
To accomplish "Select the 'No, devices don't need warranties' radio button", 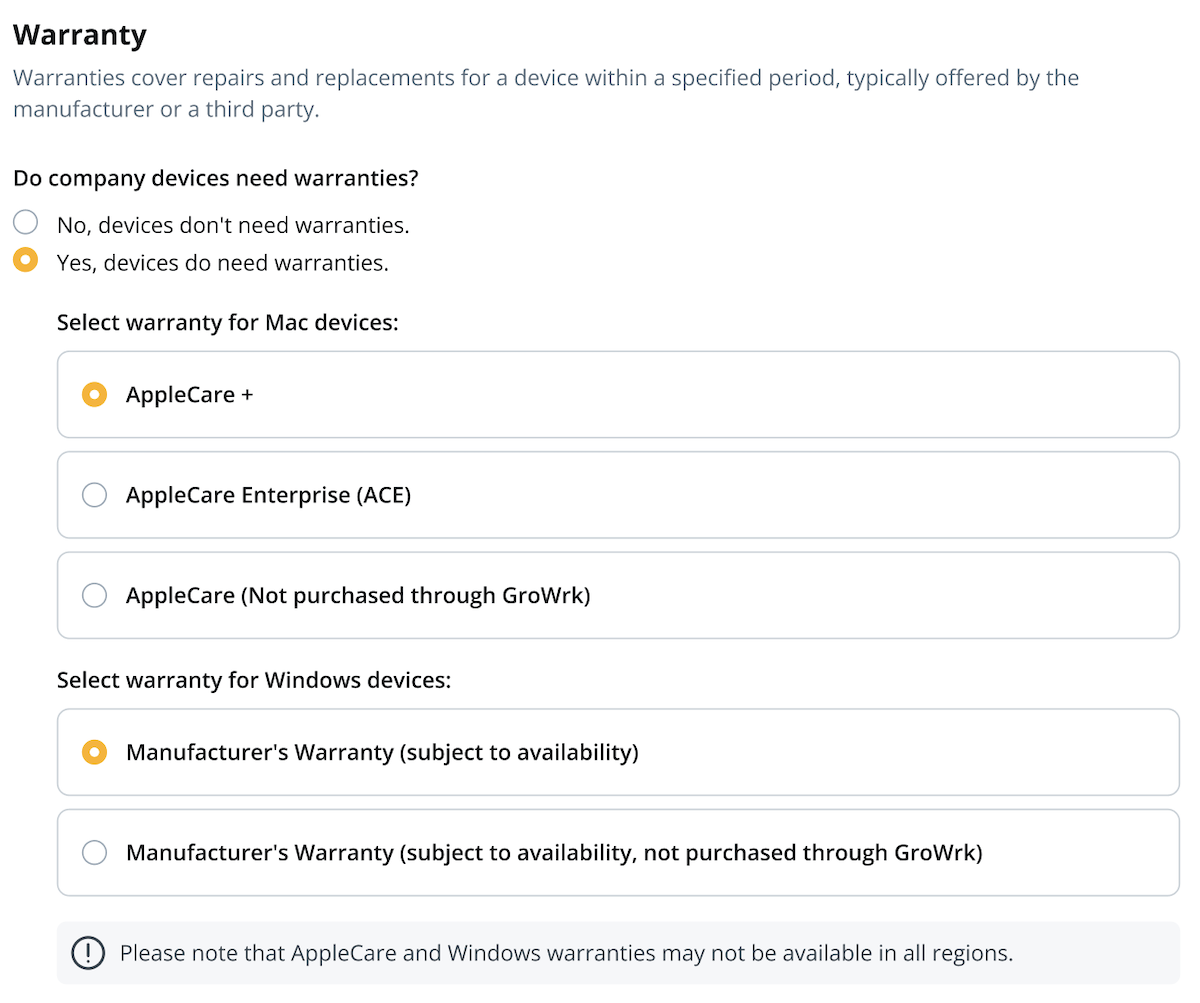I will (x=25, y=222).
